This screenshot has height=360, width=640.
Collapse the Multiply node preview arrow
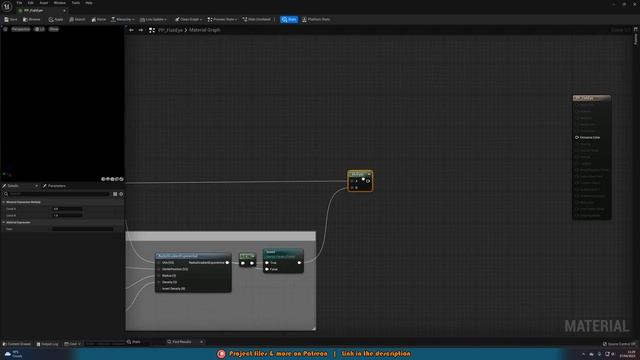pyautogui.click(x=369, y=174)
